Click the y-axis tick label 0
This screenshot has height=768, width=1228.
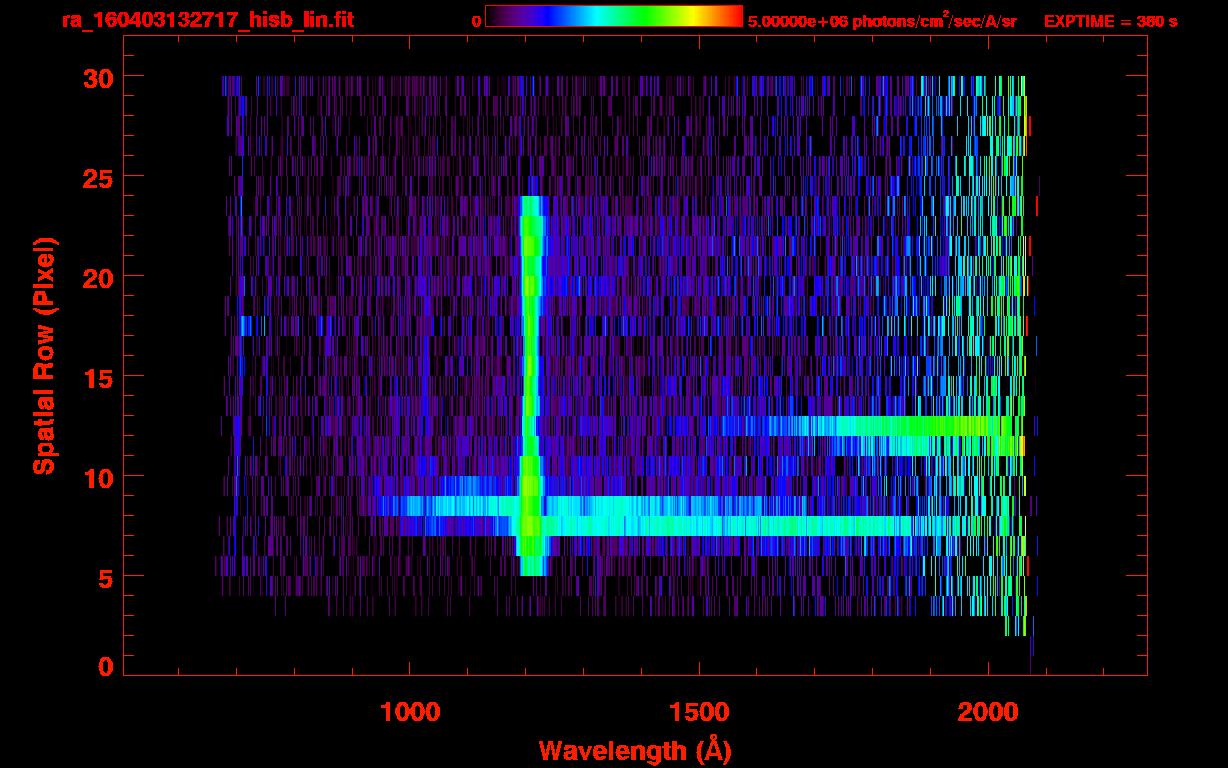[106, 666]
